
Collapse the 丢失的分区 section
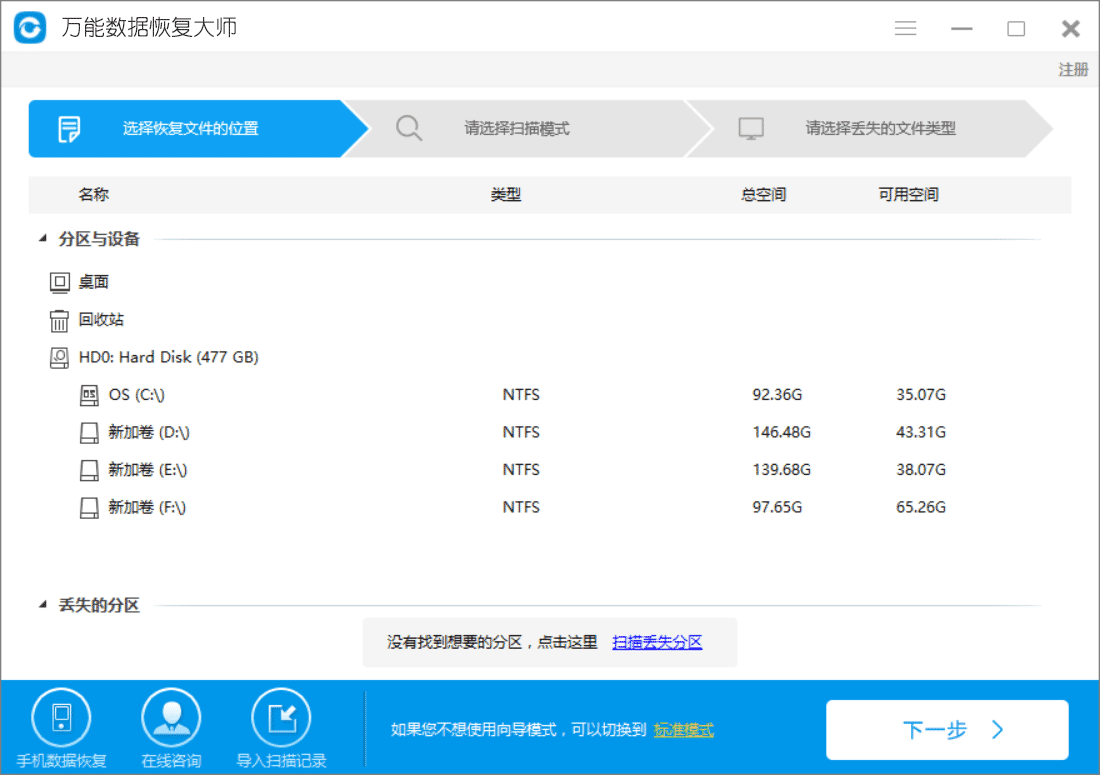pyautogui.click(x=41, y=603)
